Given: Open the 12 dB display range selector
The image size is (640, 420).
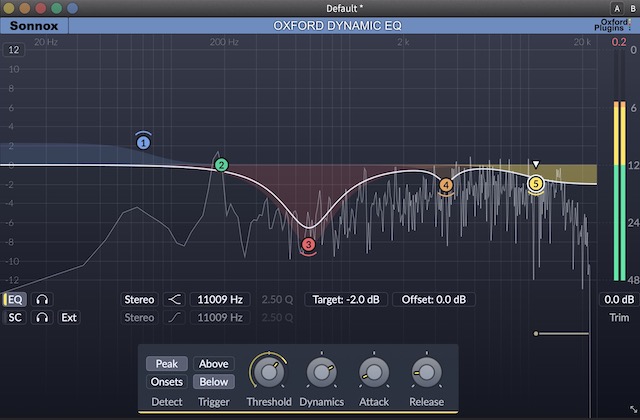Looking at the screenshot, I should point(14,50).
